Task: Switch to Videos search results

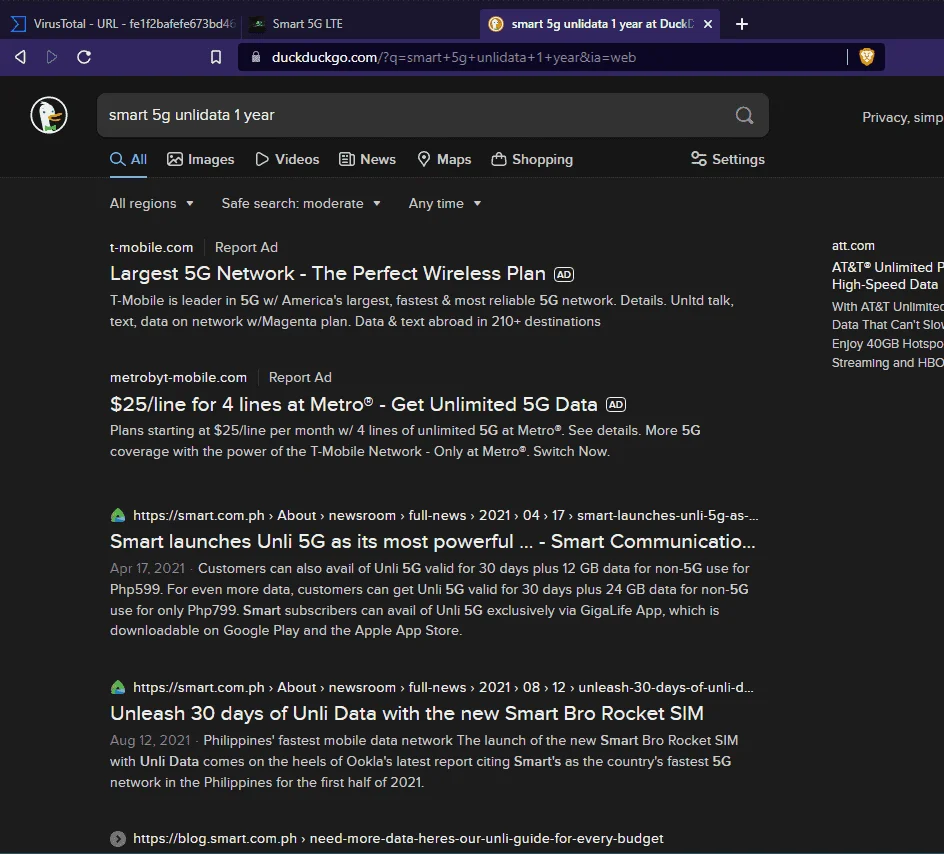Action: 287,159
